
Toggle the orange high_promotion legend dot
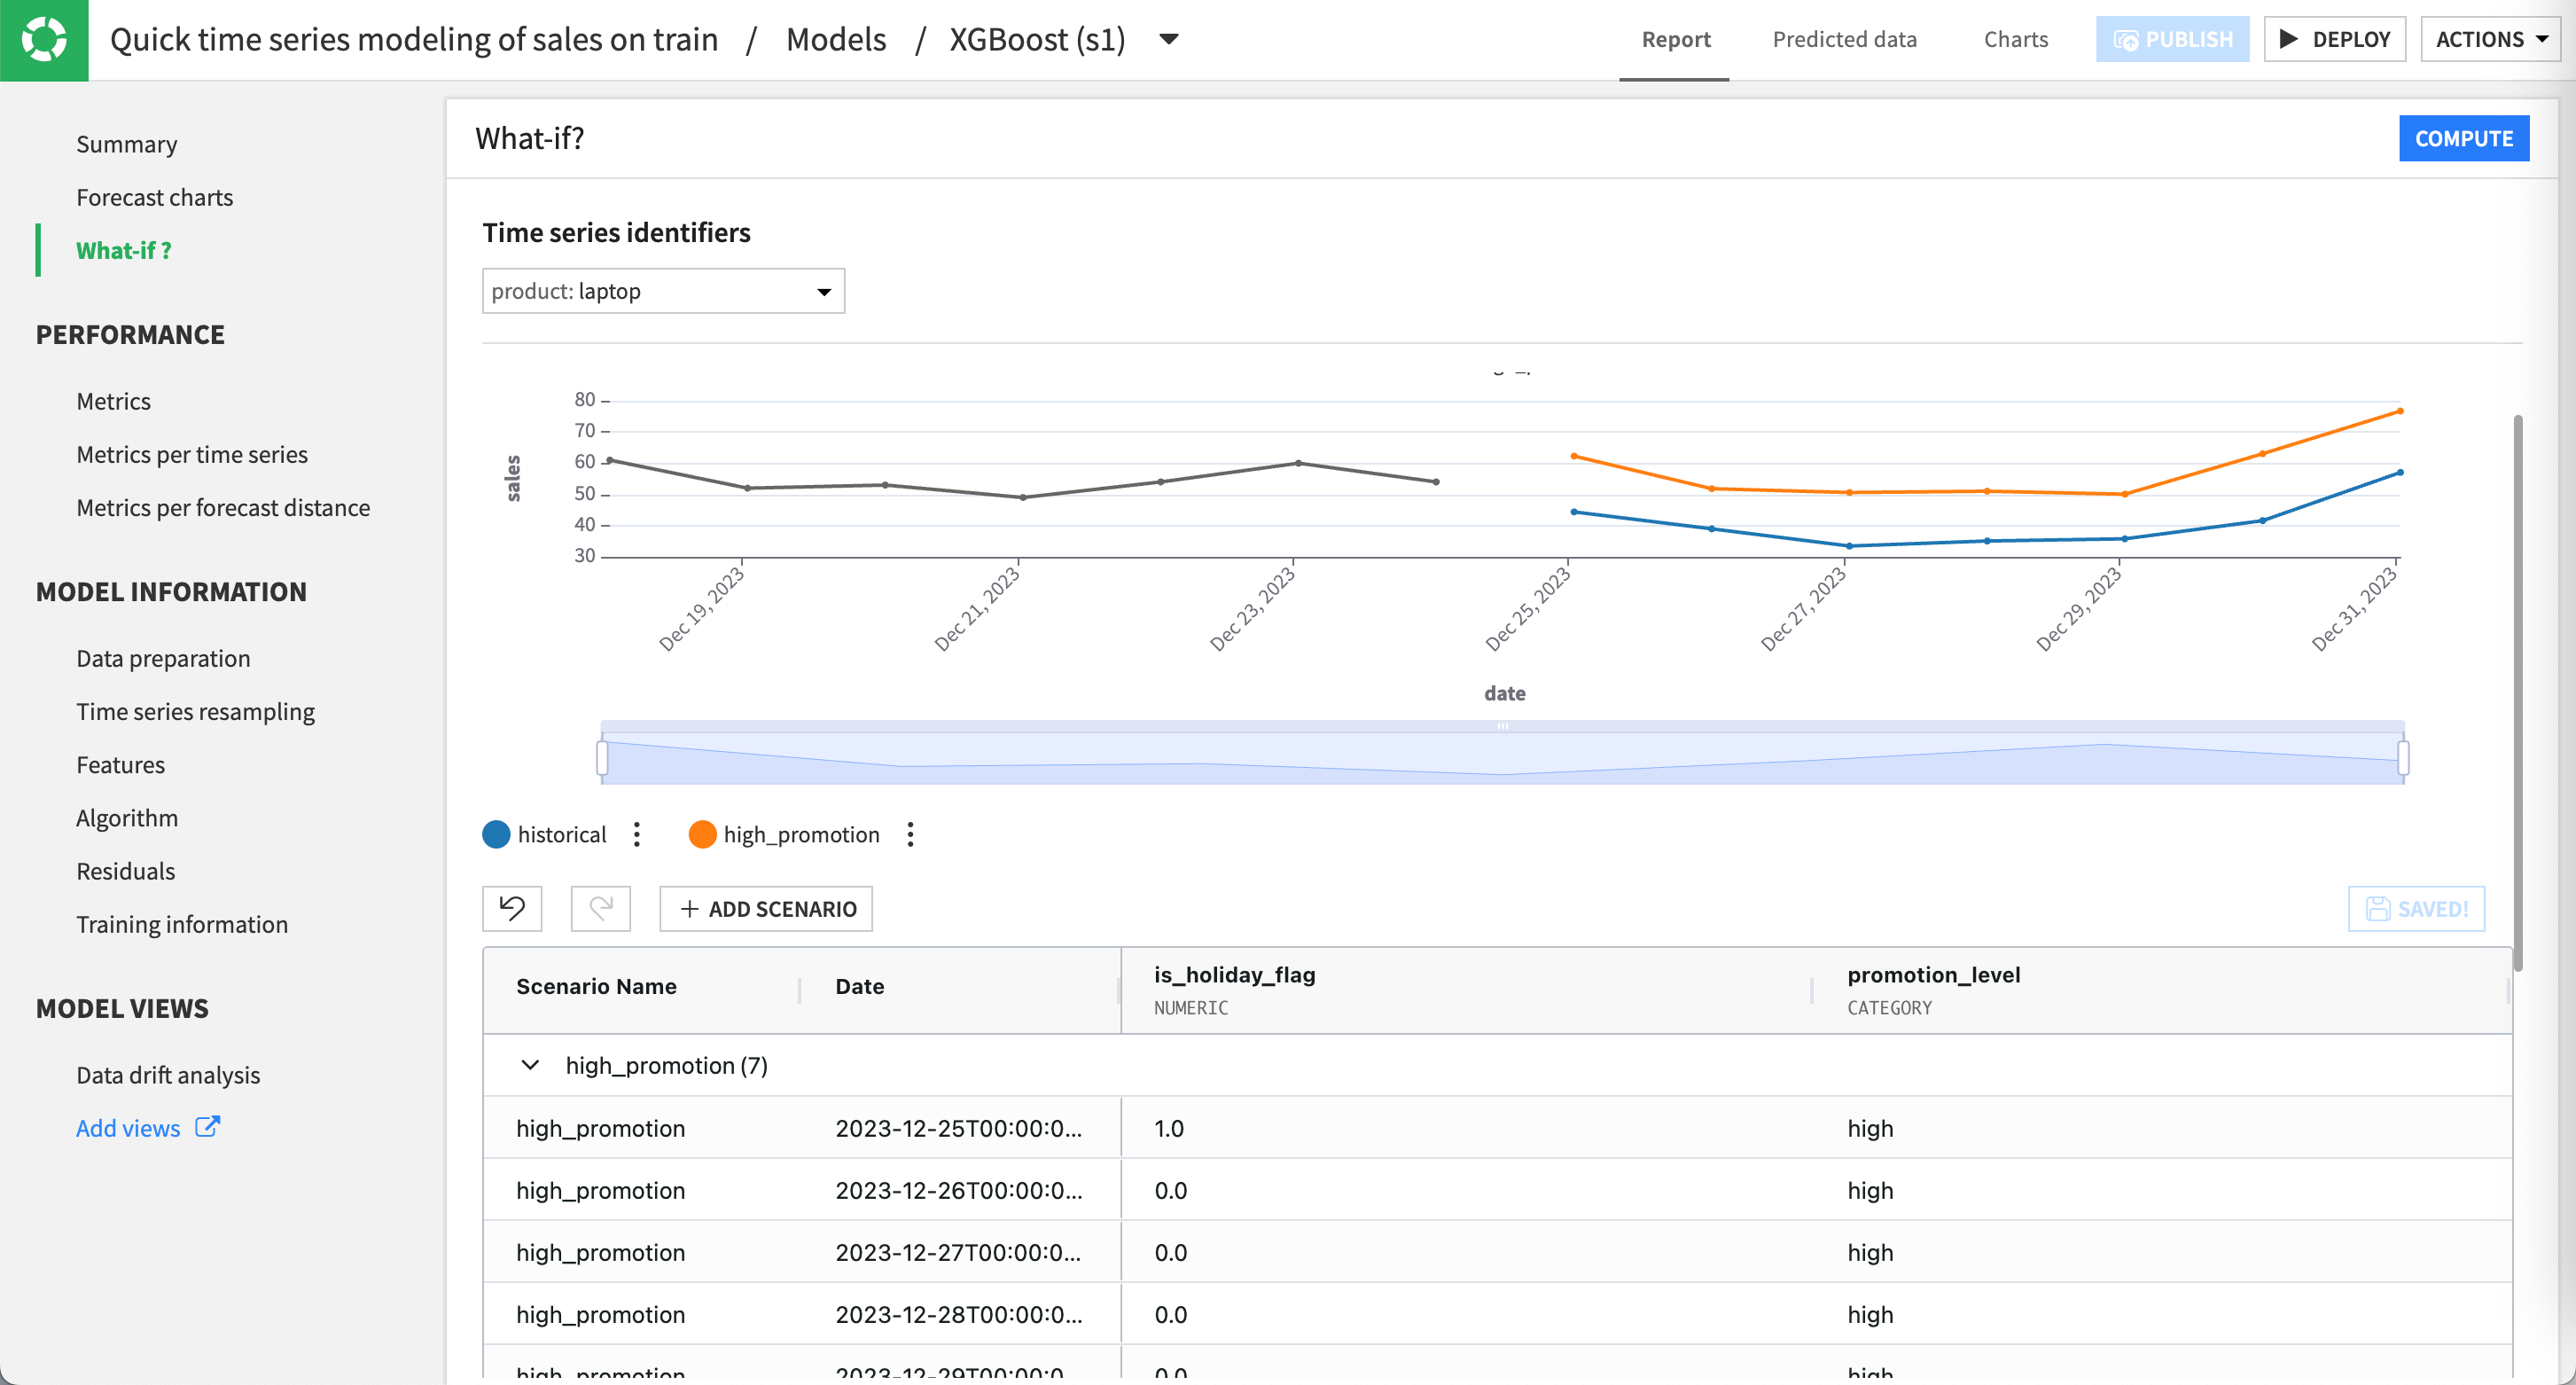pos(703,834)
